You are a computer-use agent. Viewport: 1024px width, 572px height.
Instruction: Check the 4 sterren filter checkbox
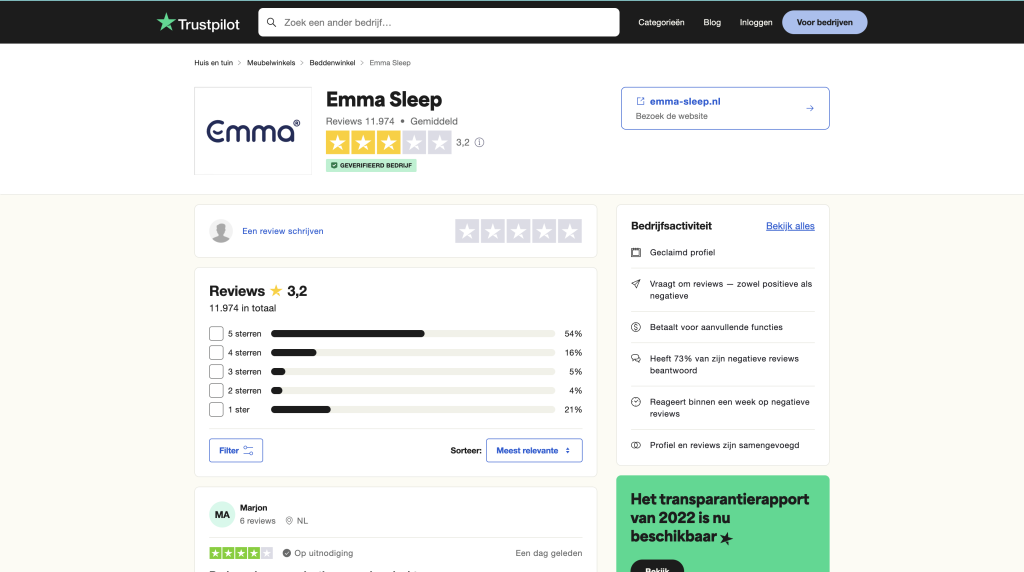216,353
